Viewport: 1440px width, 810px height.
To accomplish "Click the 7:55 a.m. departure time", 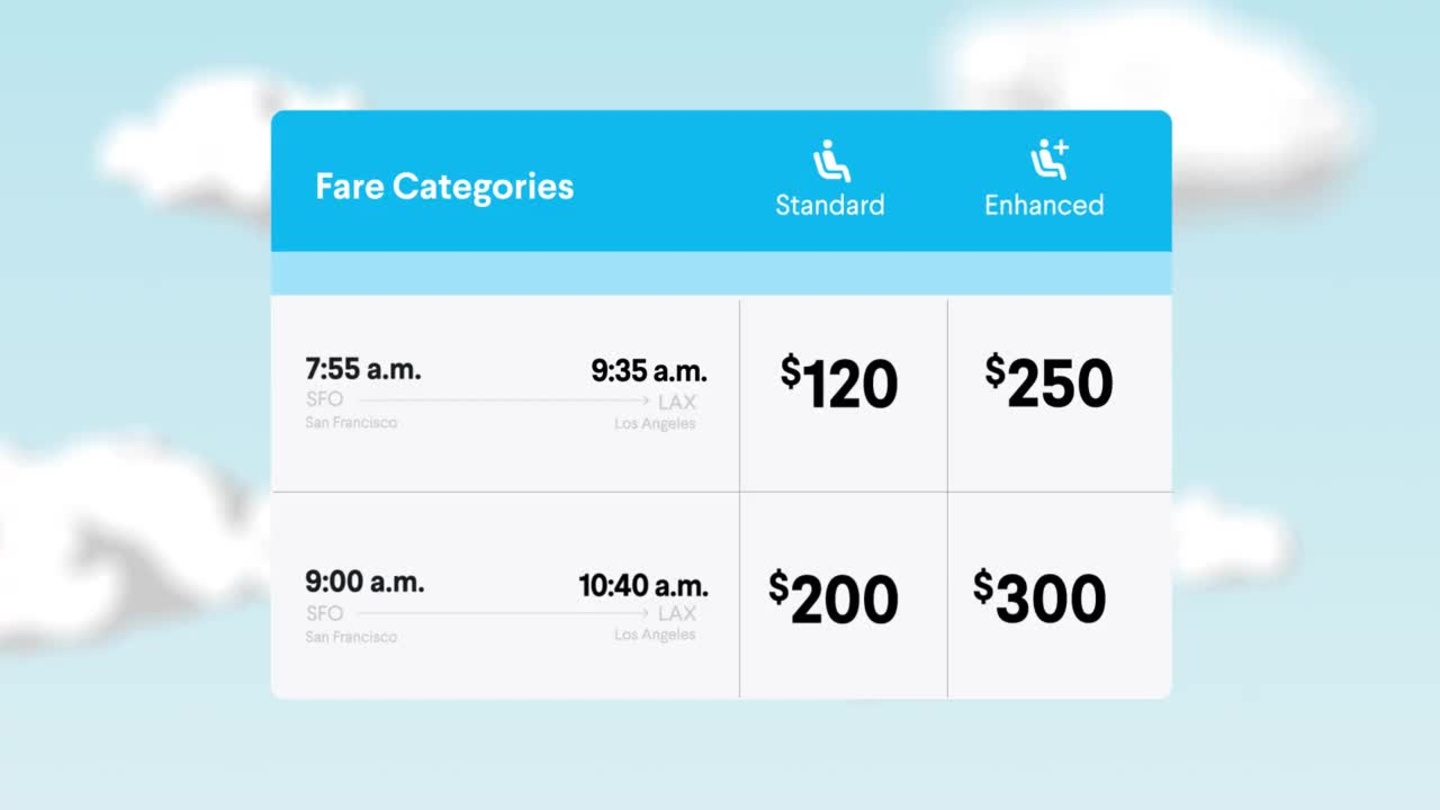I will pyautogui.click(x=363, y=369).
